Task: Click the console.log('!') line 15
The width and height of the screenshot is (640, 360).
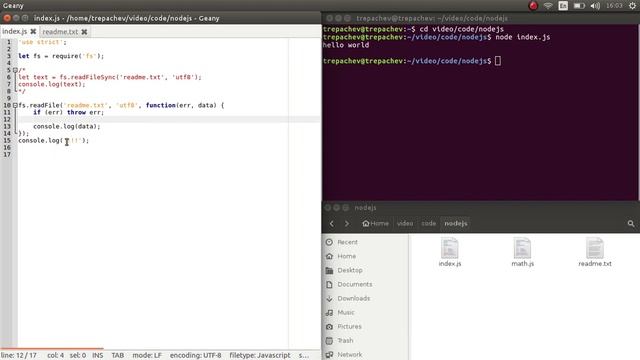Action: coord(53,140)
